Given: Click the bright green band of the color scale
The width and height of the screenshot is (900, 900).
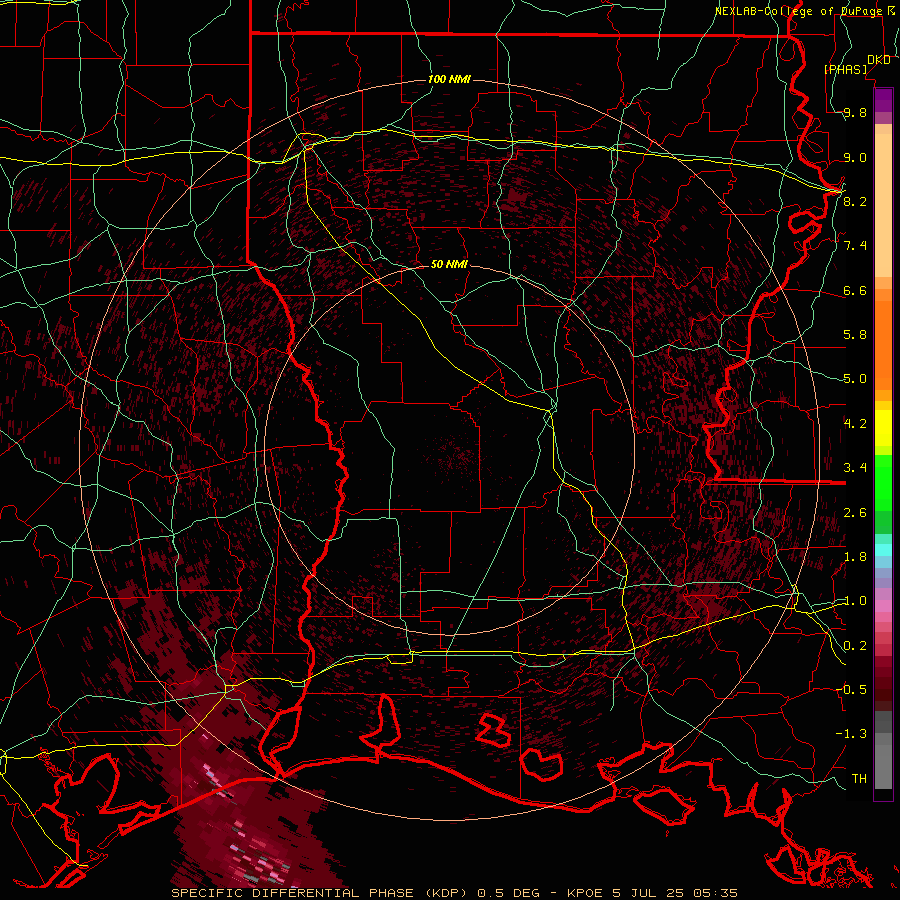Looking at the screenshot, I should click(x=883, y=482).
